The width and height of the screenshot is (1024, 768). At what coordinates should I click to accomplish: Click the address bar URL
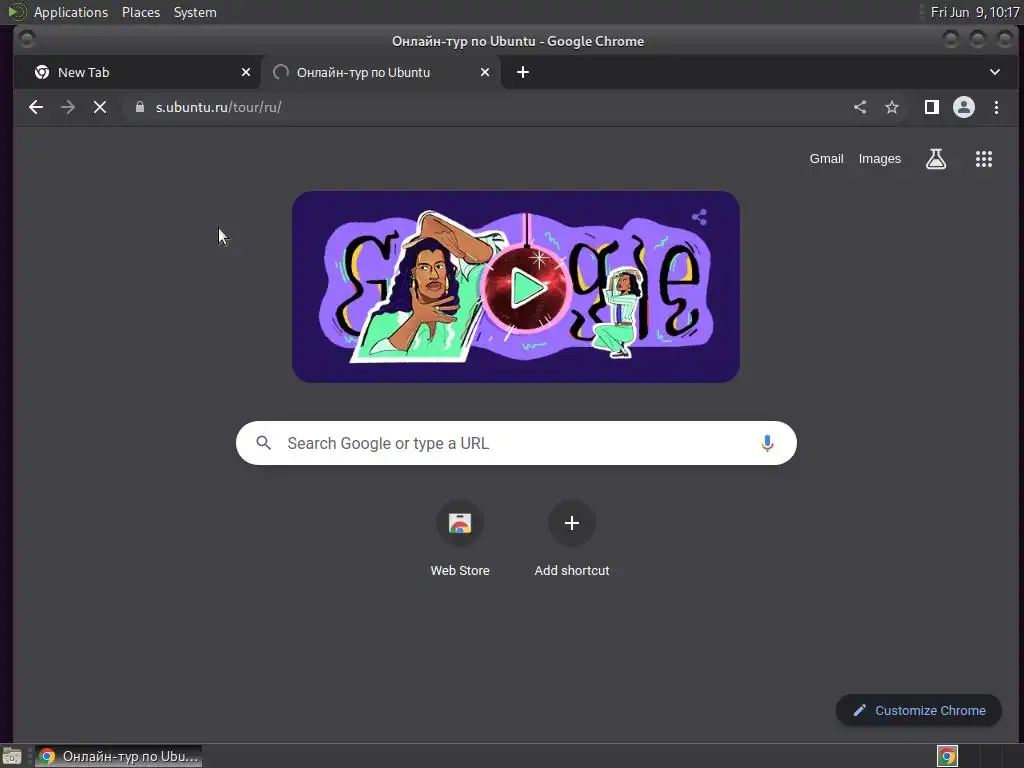click(219, 107)
